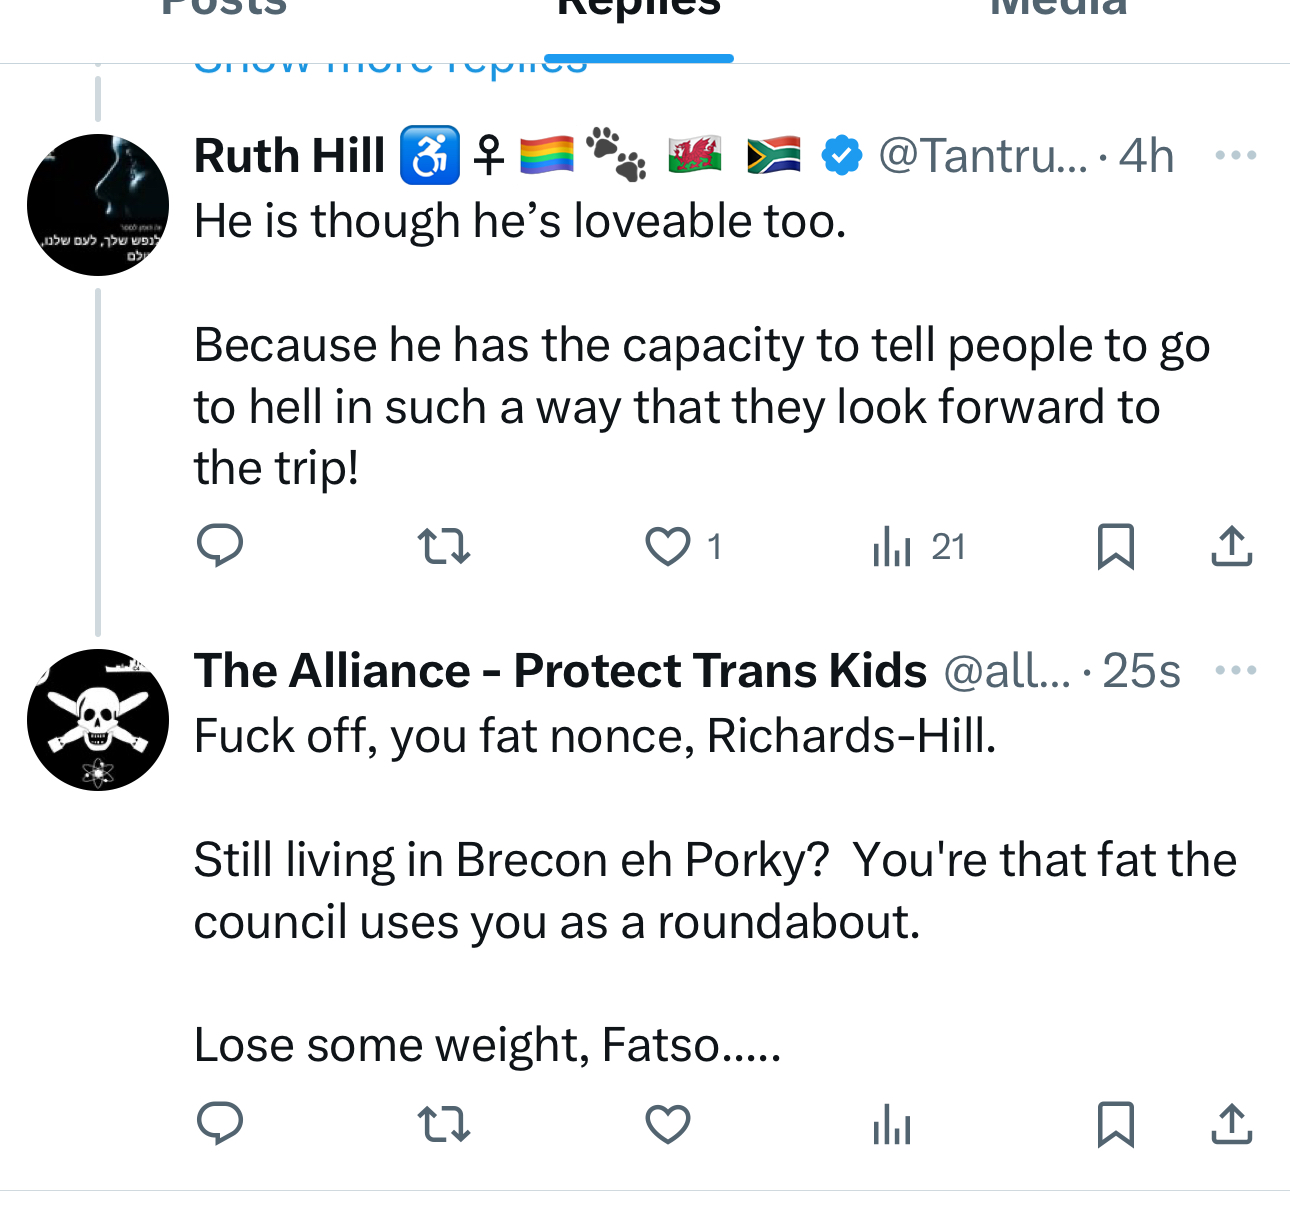The image size is (1290, 1219).
Task: Open more options on The Alliance post
Action: [1235, 670]
